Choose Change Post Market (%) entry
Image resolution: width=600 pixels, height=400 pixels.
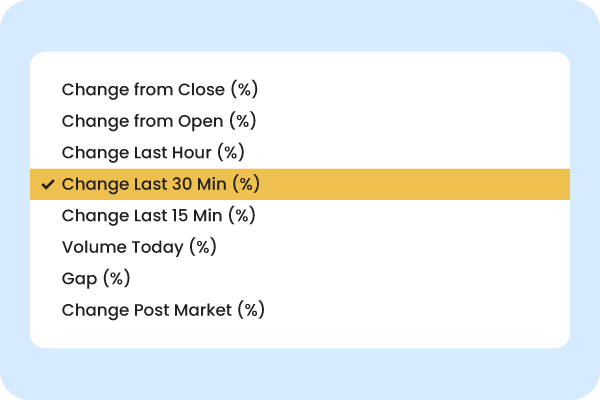(163, 309)
